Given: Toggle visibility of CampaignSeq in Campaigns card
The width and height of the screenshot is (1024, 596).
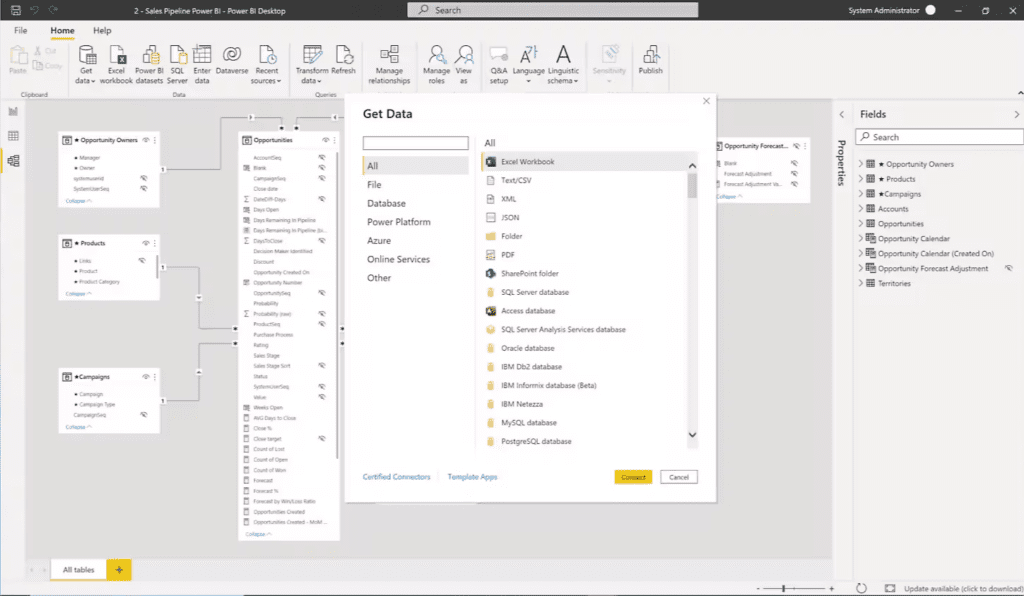Looking at the screenshot, I should click(x=144, y=415).
